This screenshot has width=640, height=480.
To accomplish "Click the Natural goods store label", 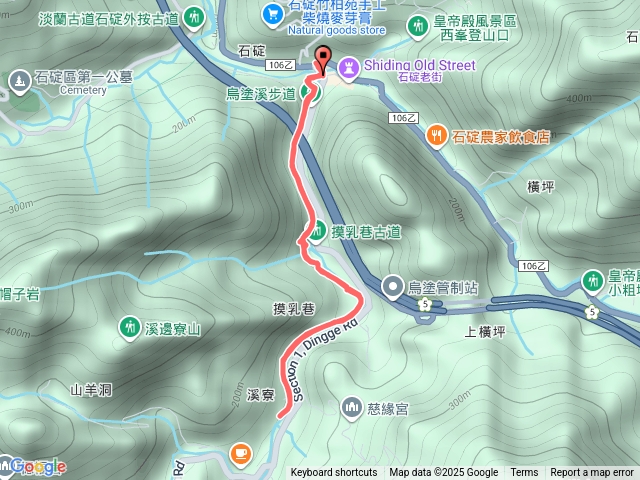I will click(337, 30).
